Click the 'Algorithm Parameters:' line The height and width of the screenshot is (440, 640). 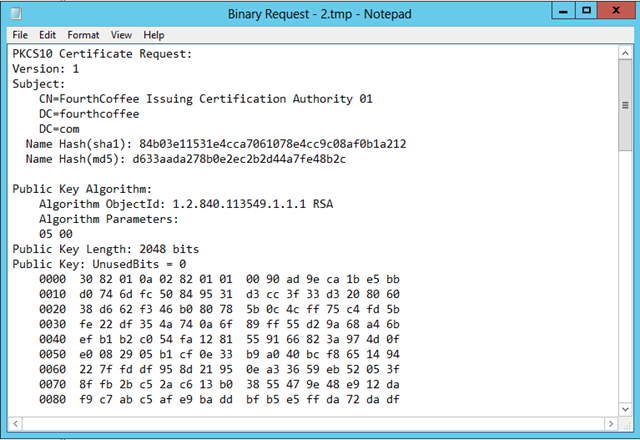(x=109, y=219)
